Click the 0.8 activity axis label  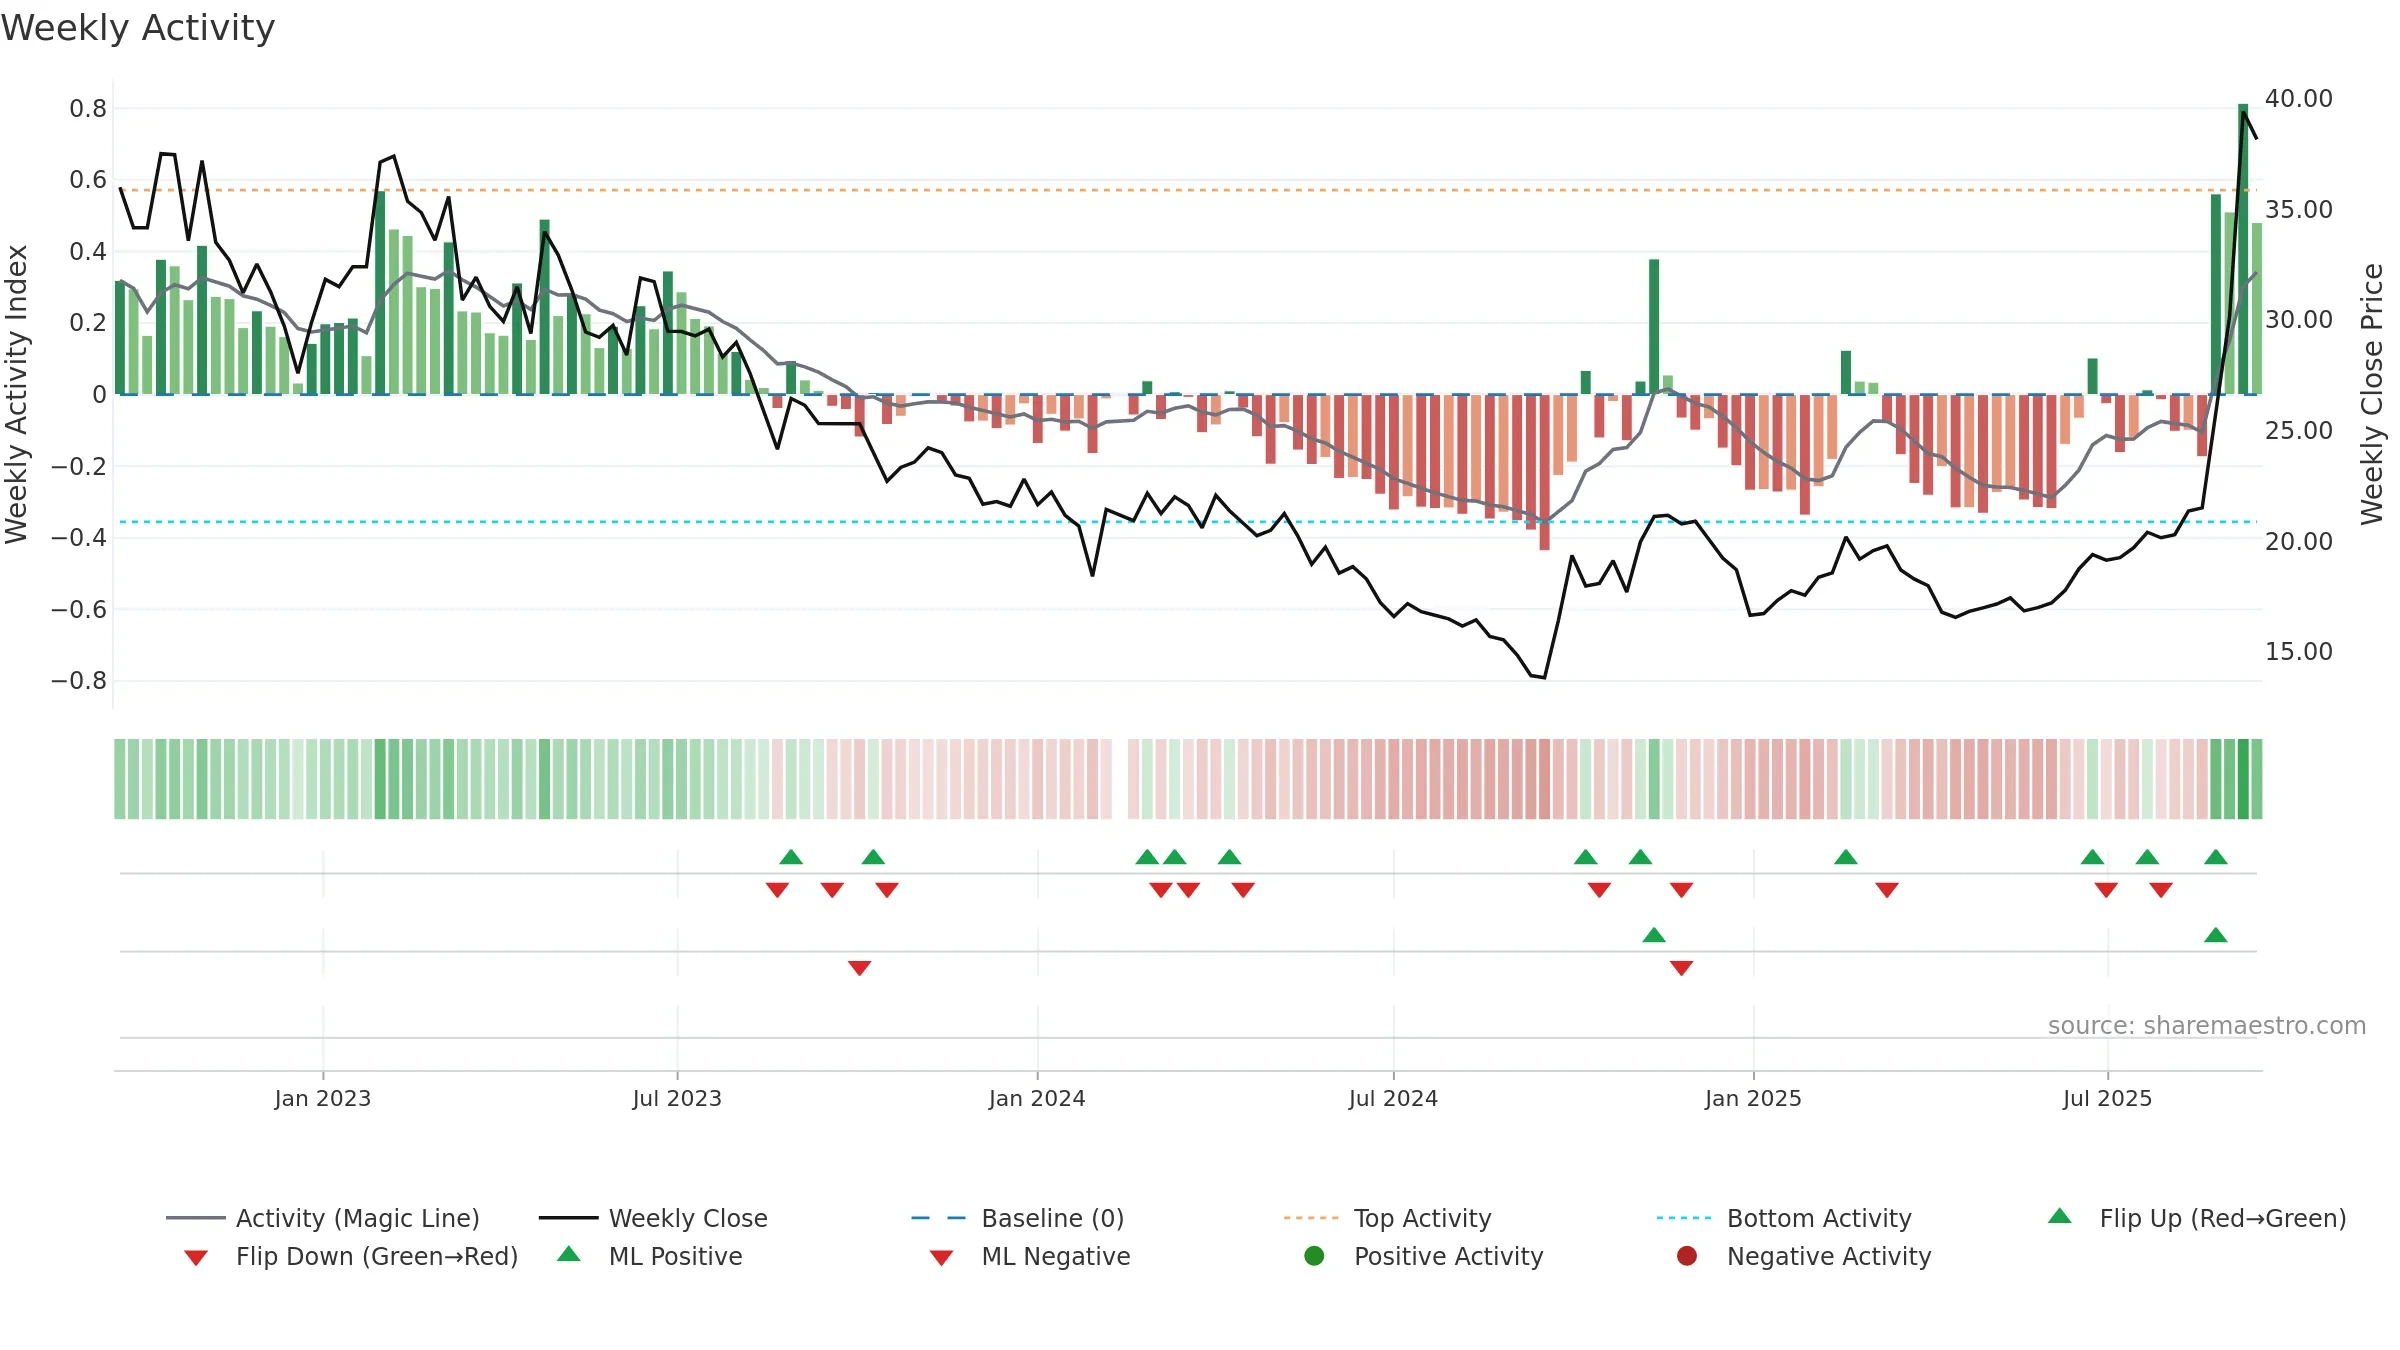click(x=88, y=109)
